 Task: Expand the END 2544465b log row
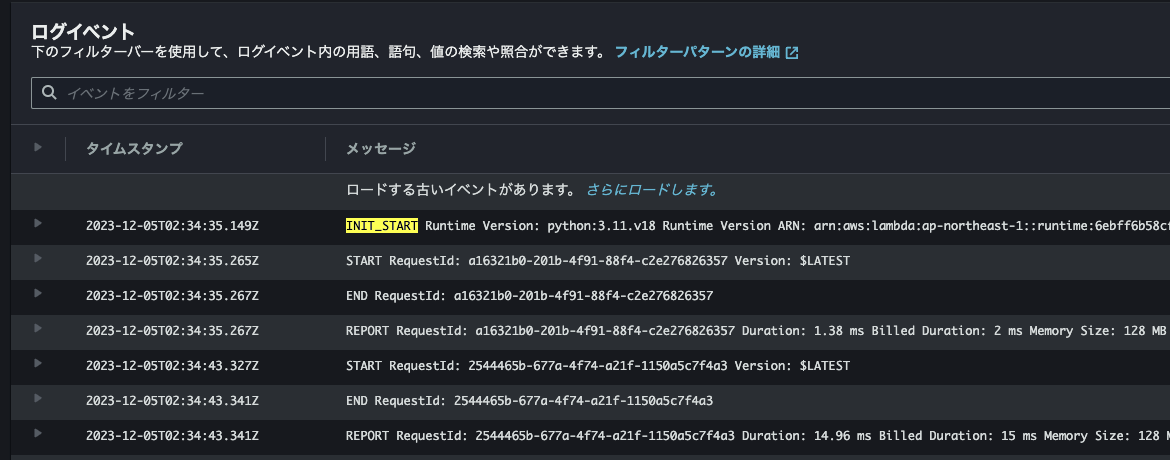tap(38, 399)
